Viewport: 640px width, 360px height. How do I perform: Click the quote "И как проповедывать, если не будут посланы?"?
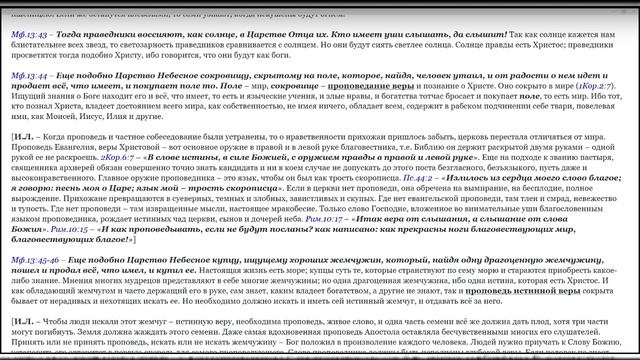click(207, 229)
